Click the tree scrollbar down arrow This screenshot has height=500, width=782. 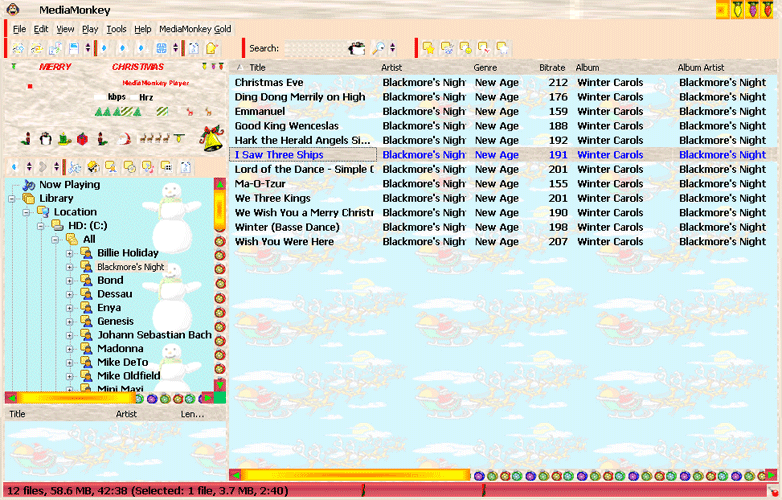coord(220,385)
